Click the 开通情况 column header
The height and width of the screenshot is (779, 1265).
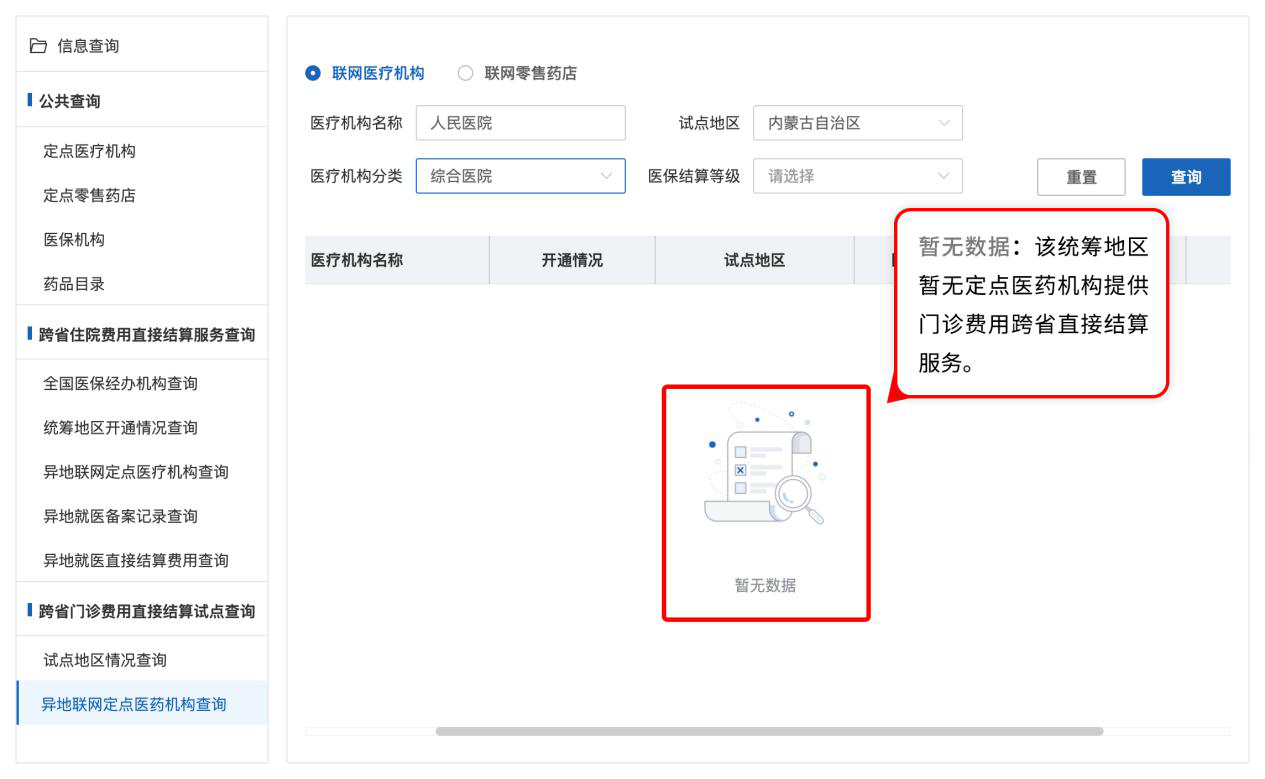(x=572, y=260)
